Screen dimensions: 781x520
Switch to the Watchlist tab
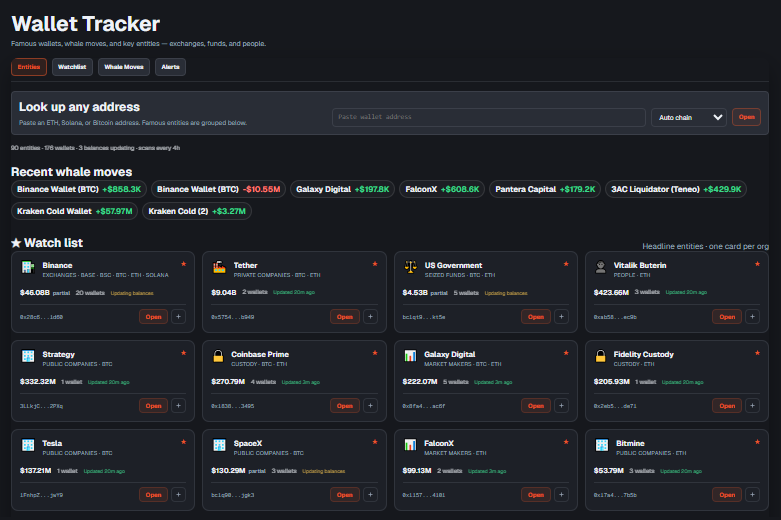click(72, 67)
